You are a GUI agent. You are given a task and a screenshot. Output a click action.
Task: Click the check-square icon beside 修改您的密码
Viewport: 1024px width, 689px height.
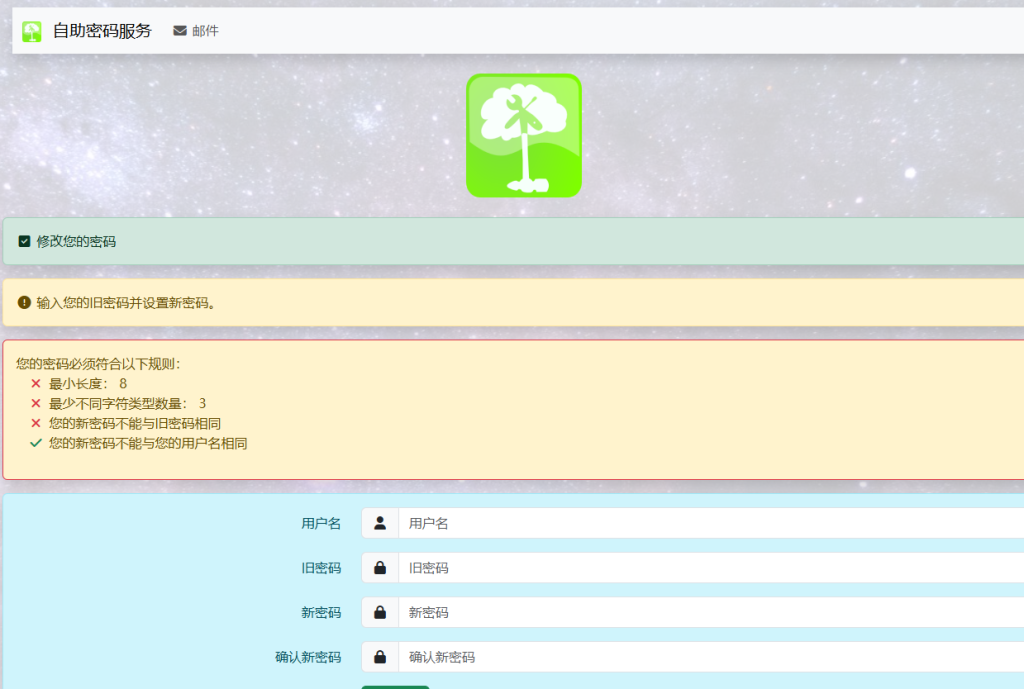(24, 242)
